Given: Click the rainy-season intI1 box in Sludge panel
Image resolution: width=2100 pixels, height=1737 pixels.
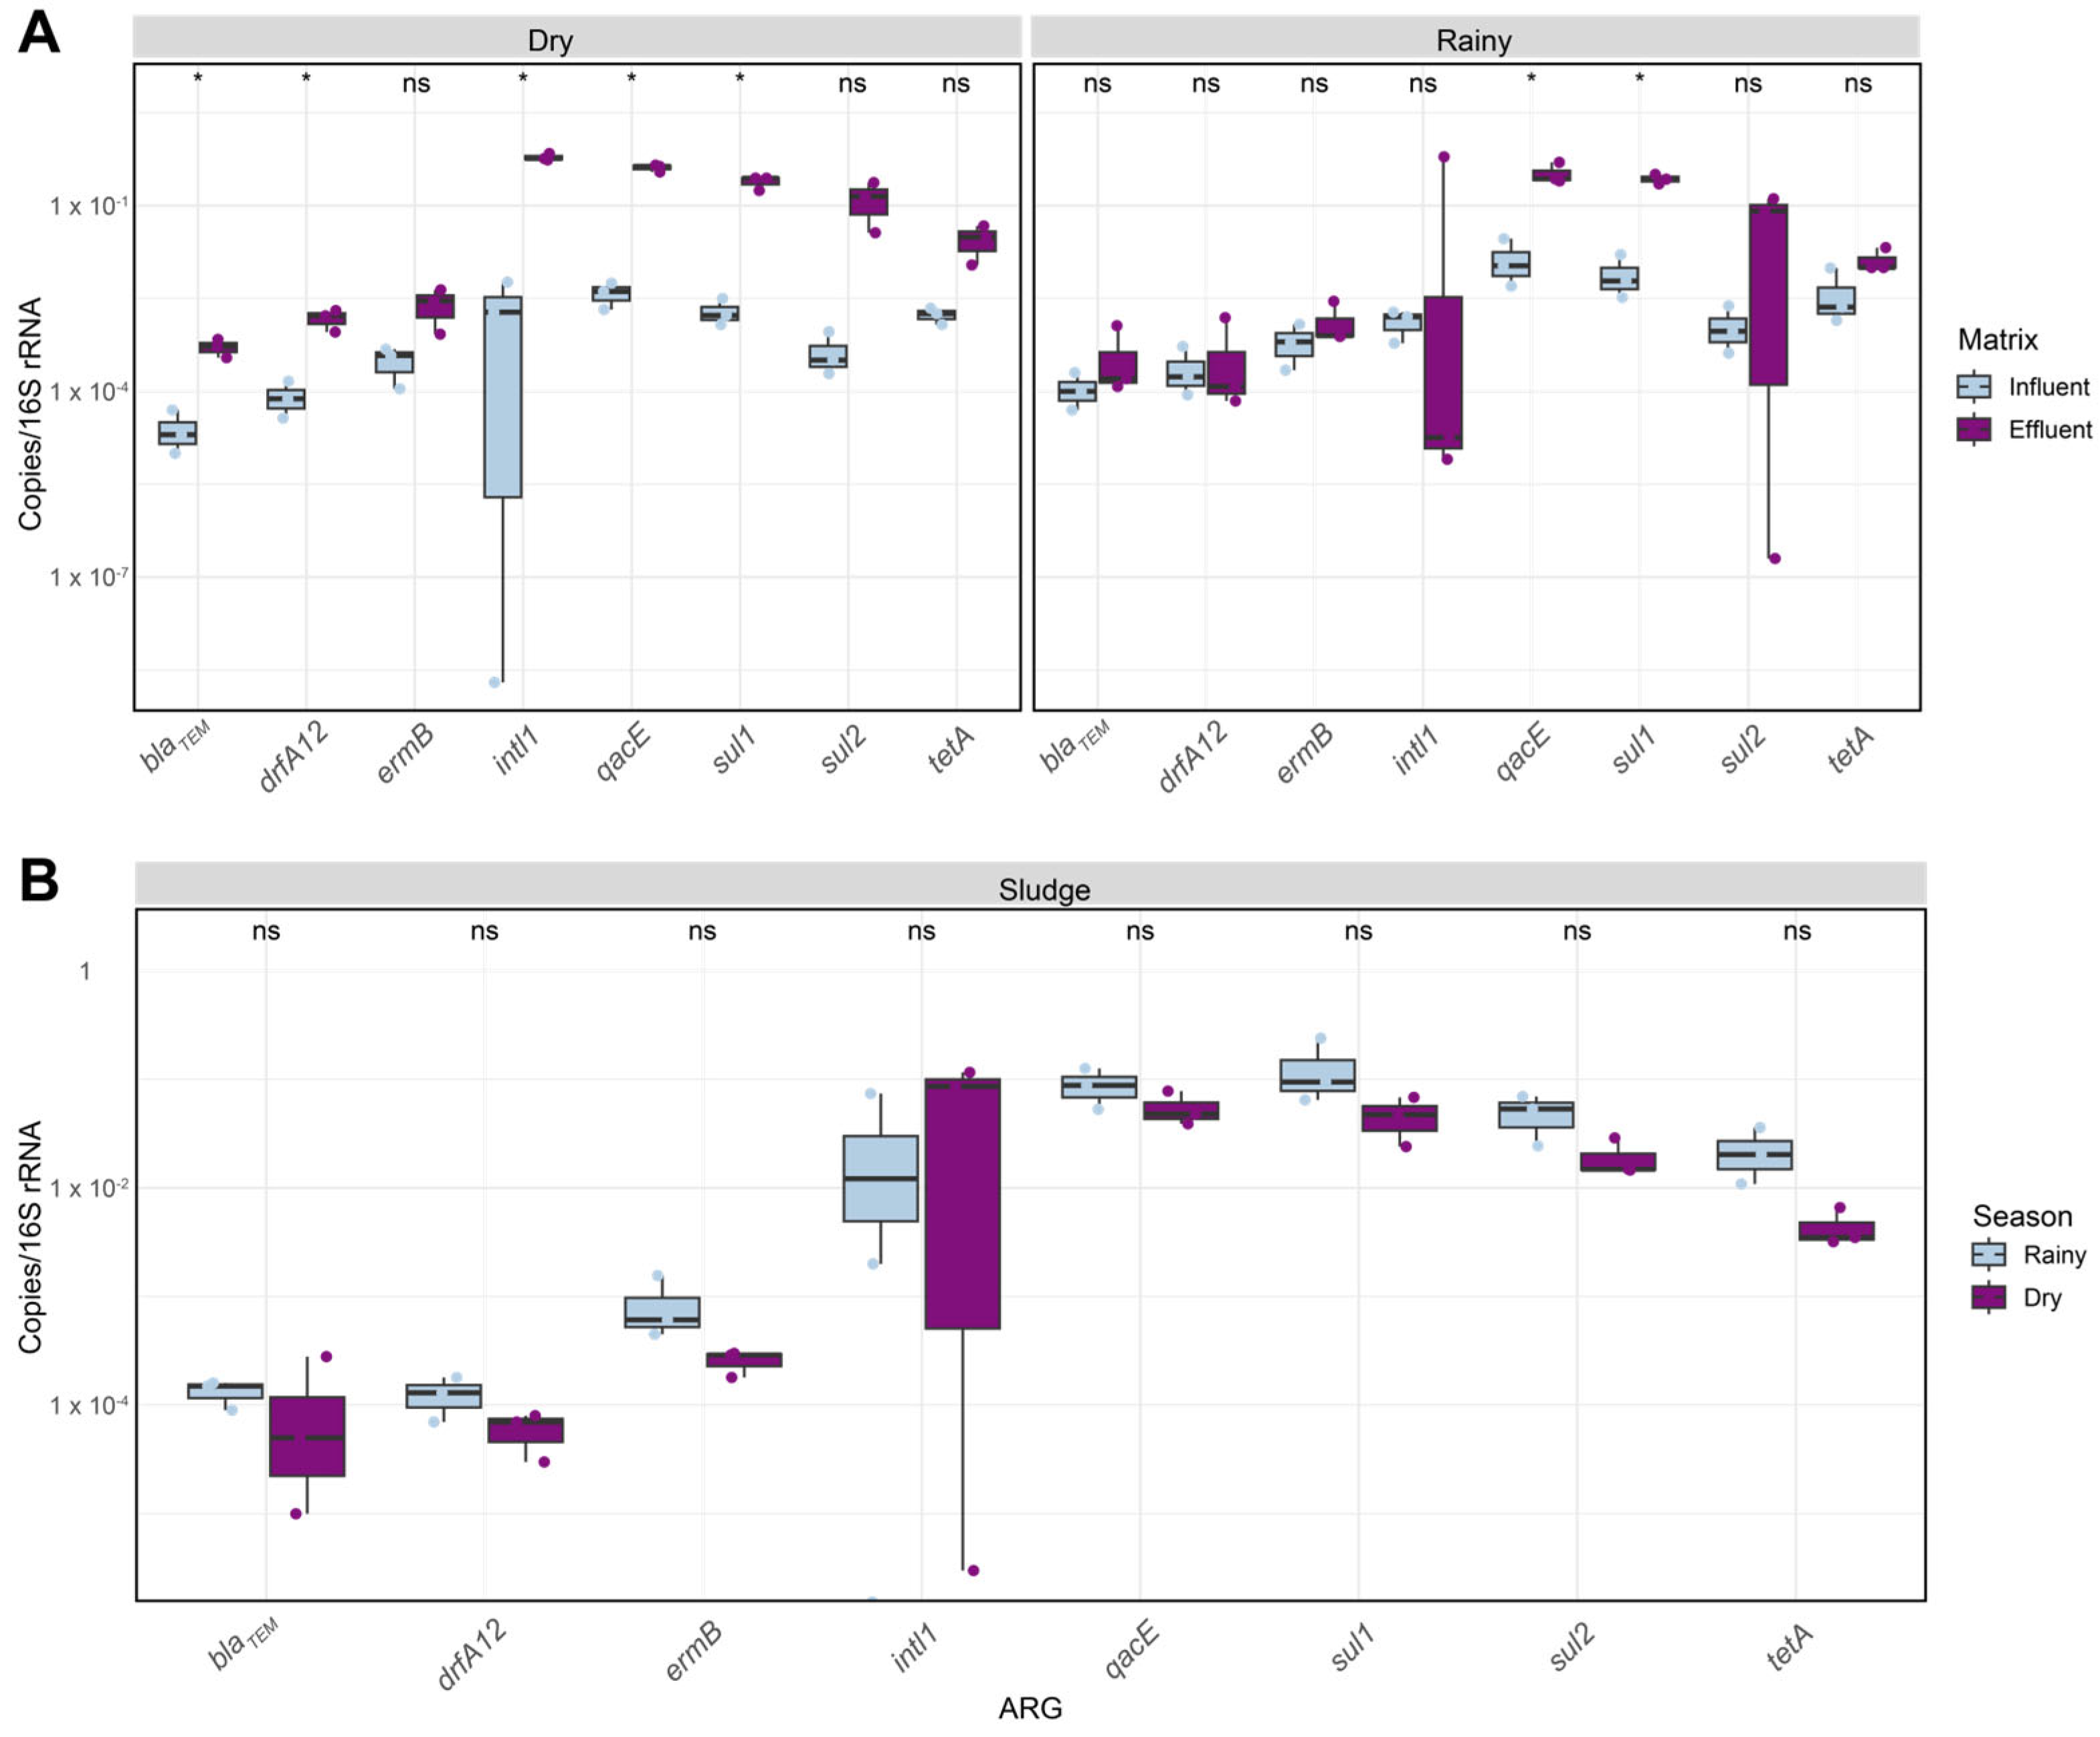Looking at the screenshot, I should point(880,1178).
